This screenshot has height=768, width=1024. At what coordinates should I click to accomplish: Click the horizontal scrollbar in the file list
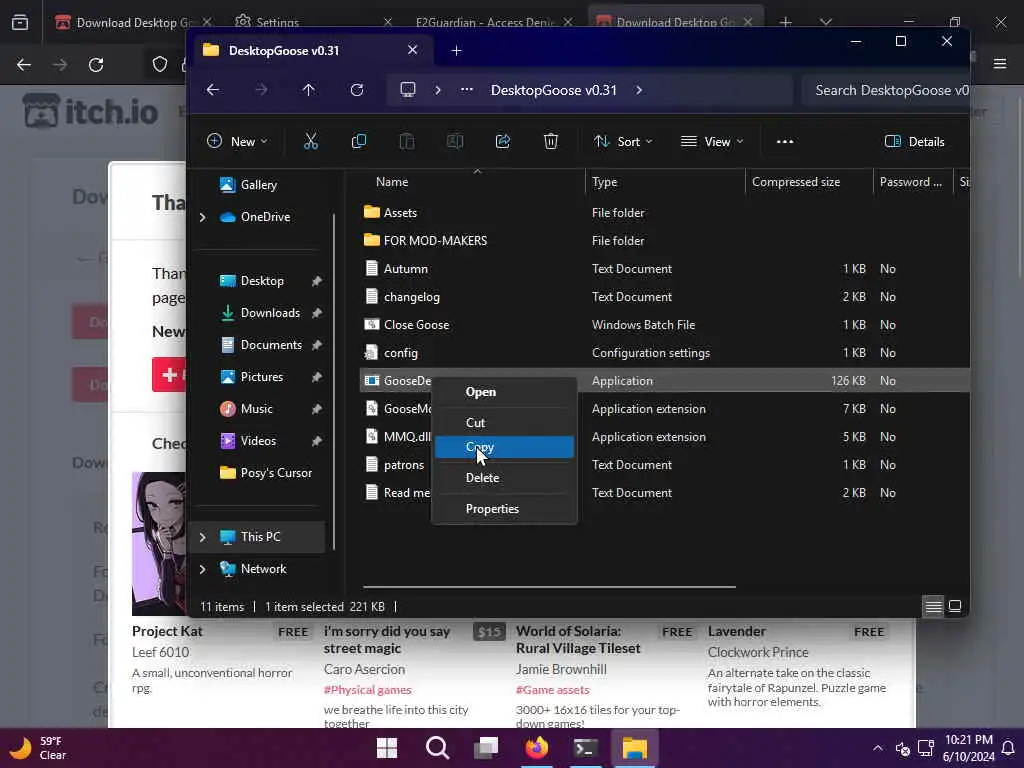coord(549,586)
